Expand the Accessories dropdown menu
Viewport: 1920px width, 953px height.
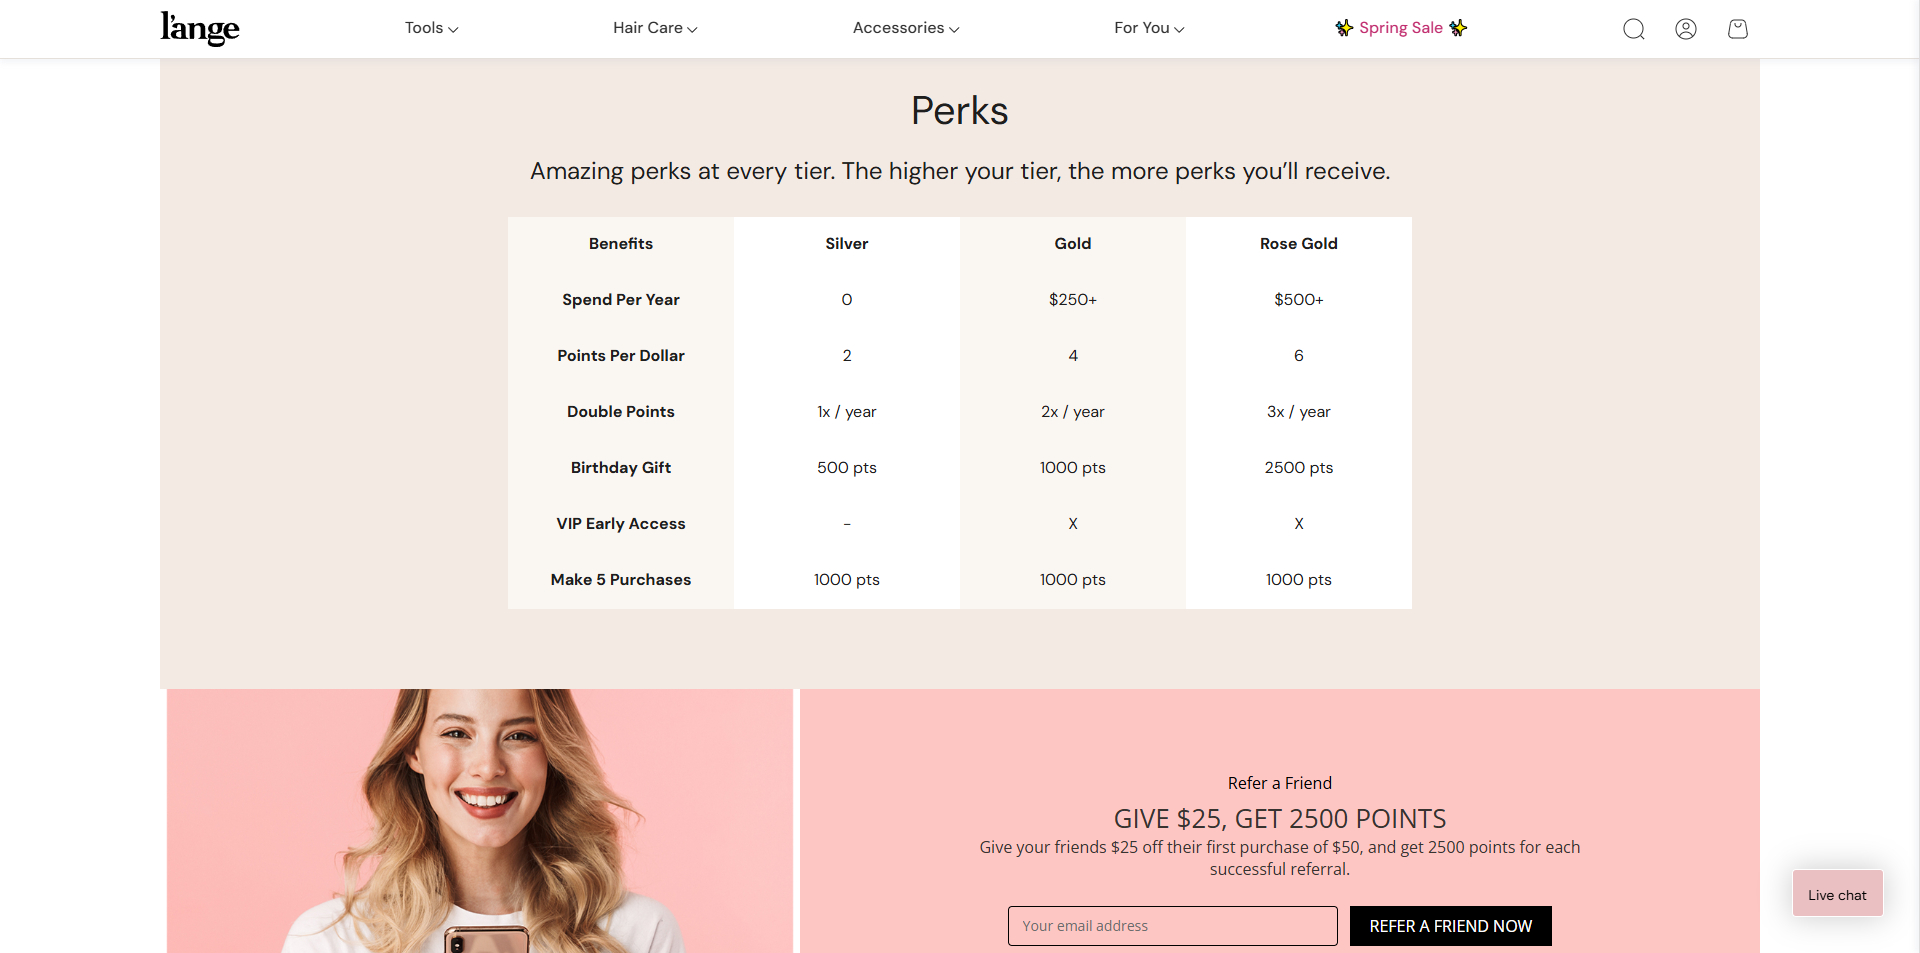tap(906, 28)
